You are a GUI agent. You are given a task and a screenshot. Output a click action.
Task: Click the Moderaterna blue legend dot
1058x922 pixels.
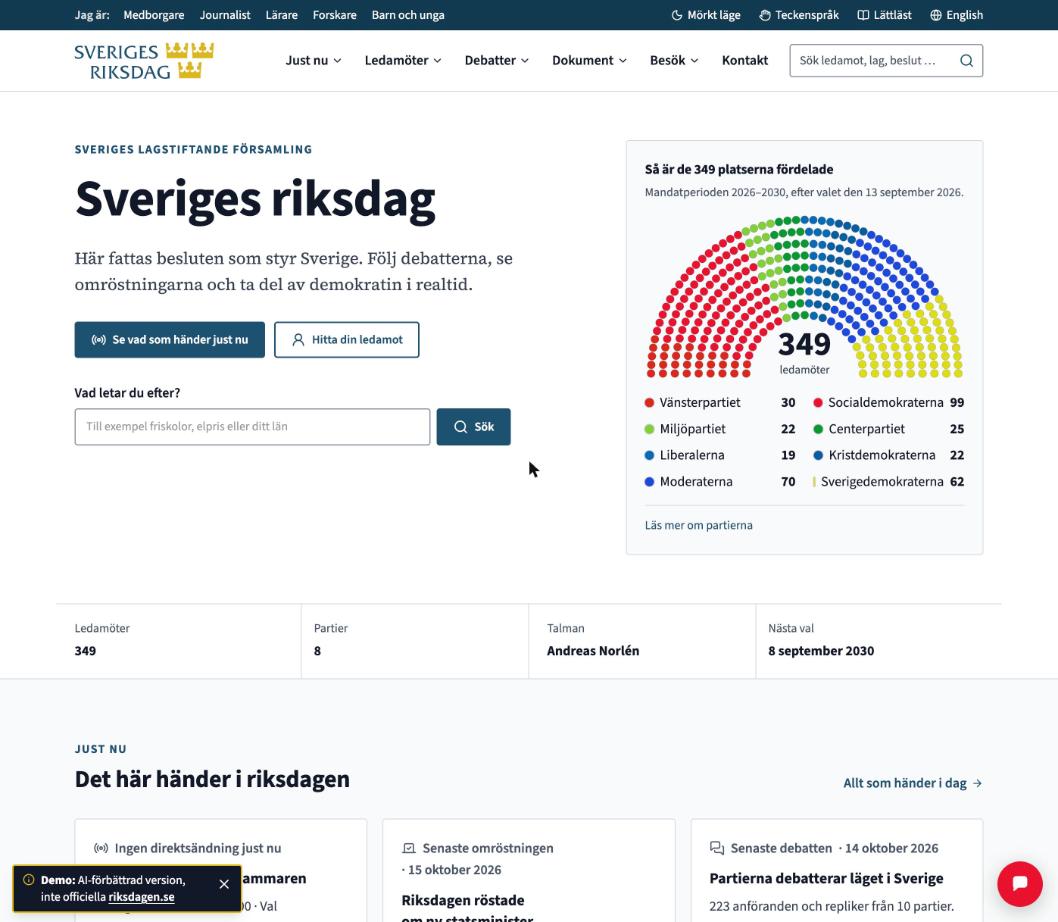(x=649, y=482)
